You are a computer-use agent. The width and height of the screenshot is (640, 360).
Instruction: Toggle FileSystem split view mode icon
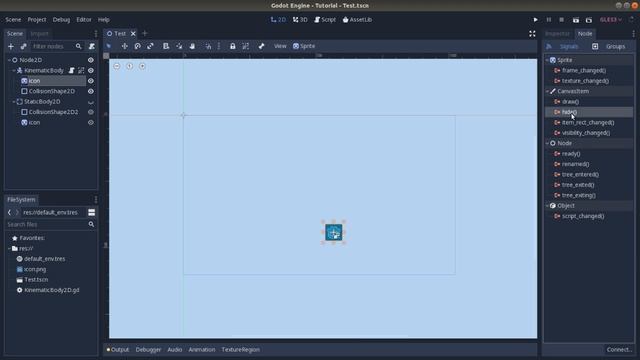[91, 213]
